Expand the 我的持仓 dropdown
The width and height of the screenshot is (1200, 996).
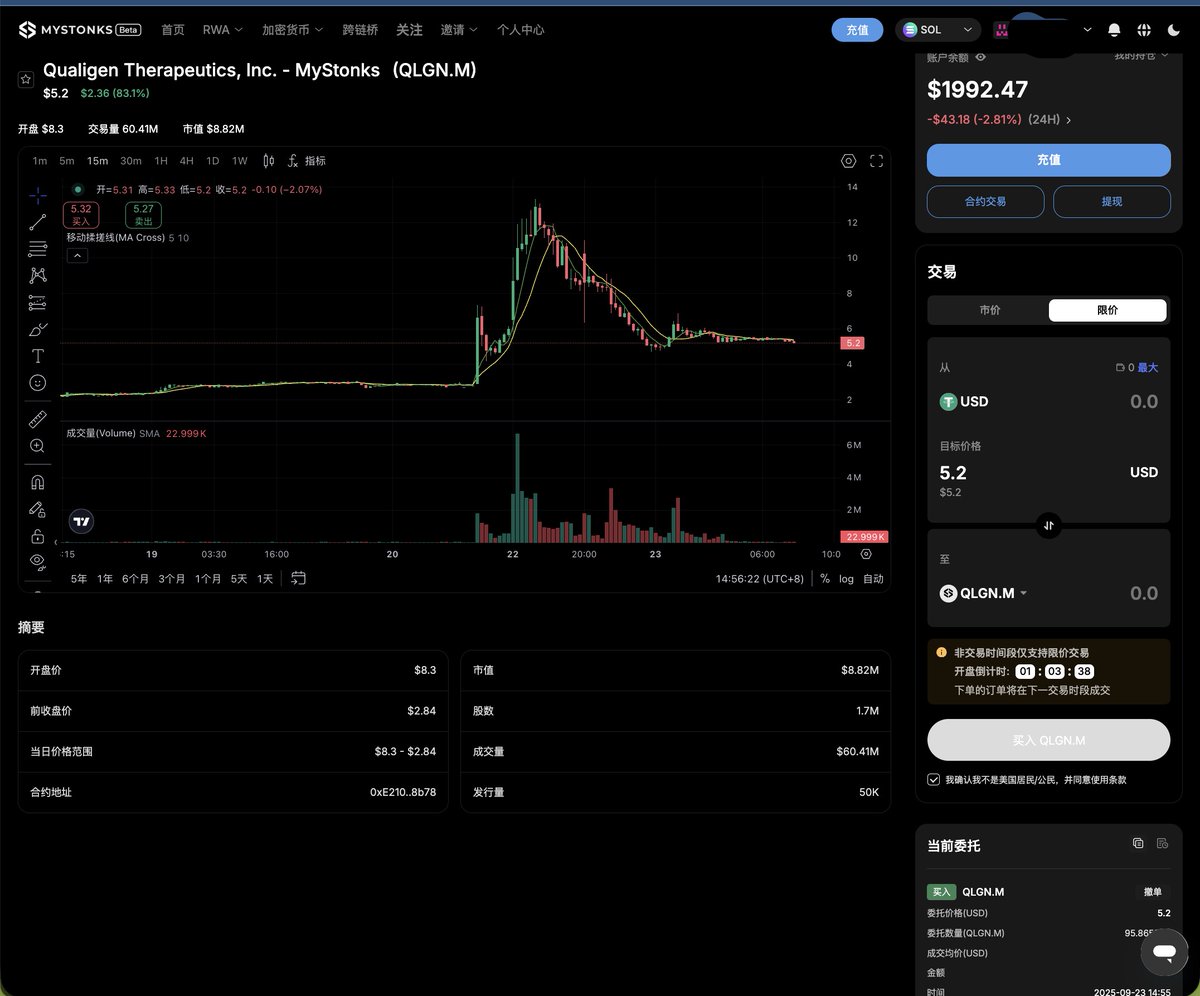pos(1141,56)
